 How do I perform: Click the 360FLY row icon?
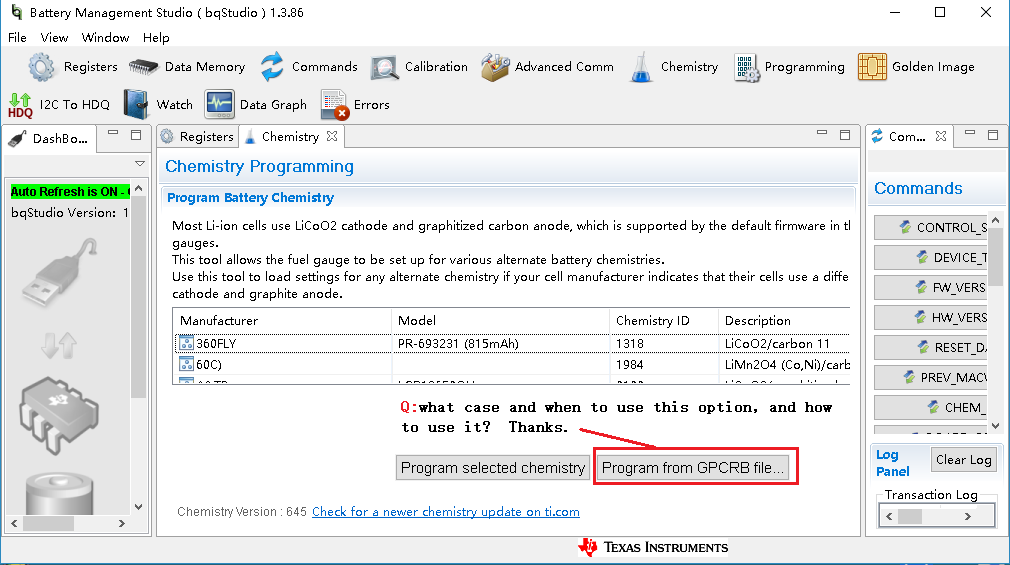(186, 343)
